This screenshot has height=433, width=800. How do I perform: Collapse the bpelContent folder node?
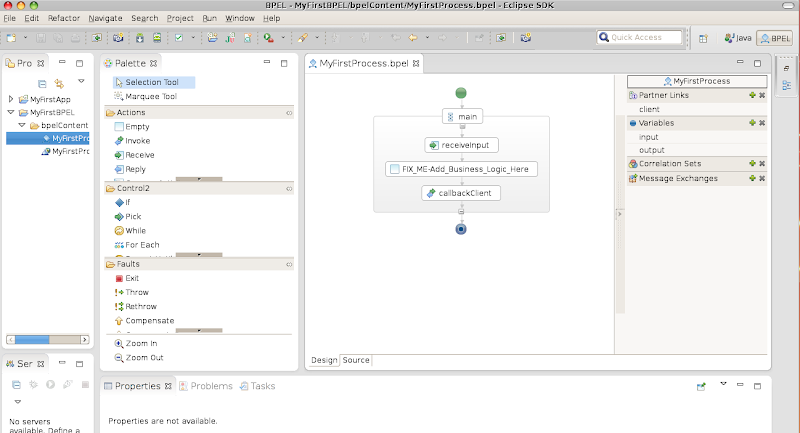coord(22,125)
